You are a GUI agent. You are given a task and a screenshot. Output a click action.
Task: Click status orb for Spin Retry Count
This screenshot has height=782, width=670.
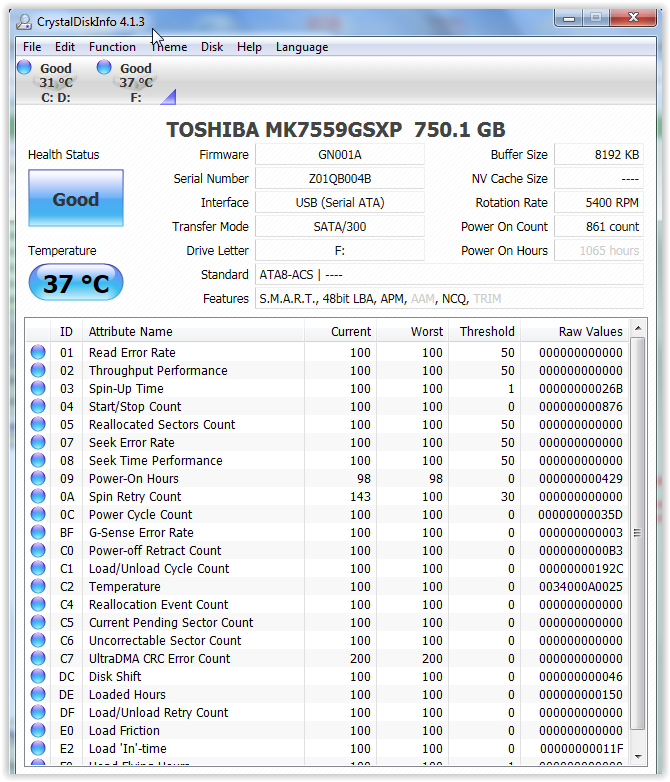click(x=38, y=496)
